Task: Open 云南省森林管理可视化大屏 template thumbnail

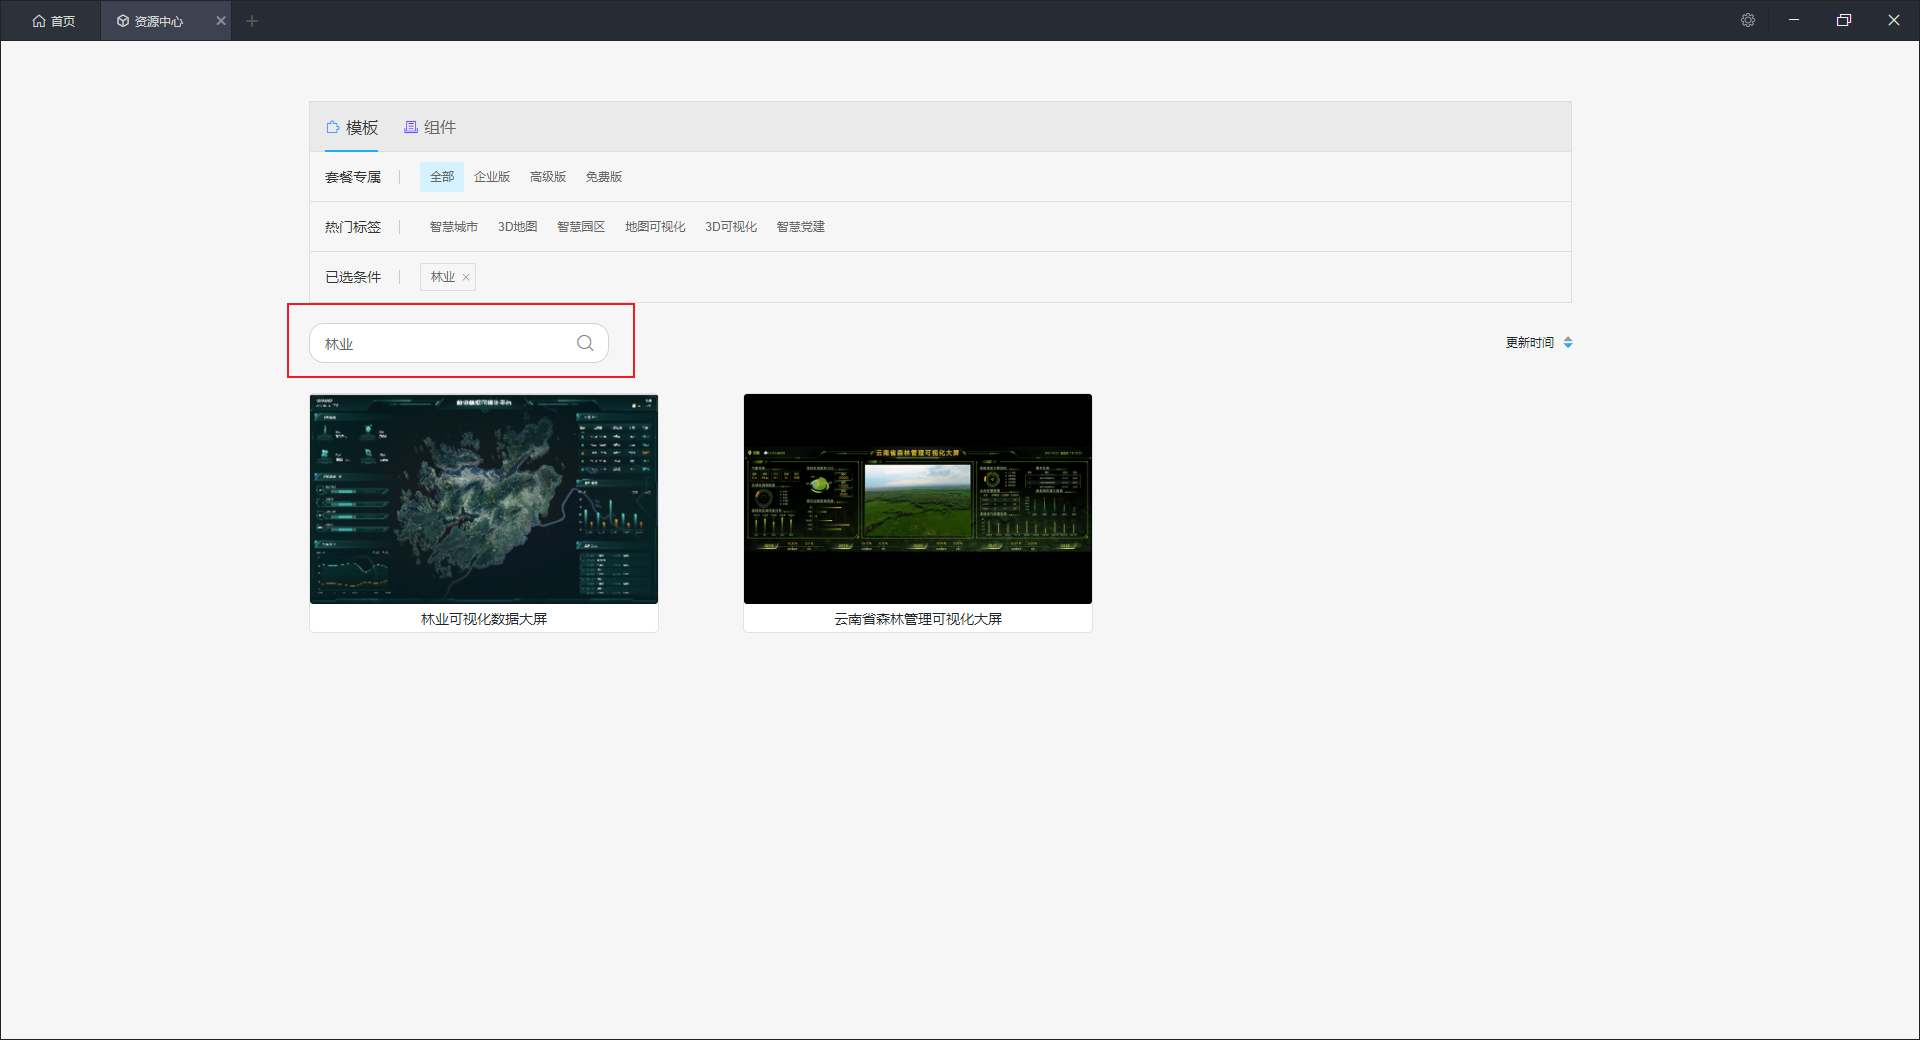Action: coord(918,499)
